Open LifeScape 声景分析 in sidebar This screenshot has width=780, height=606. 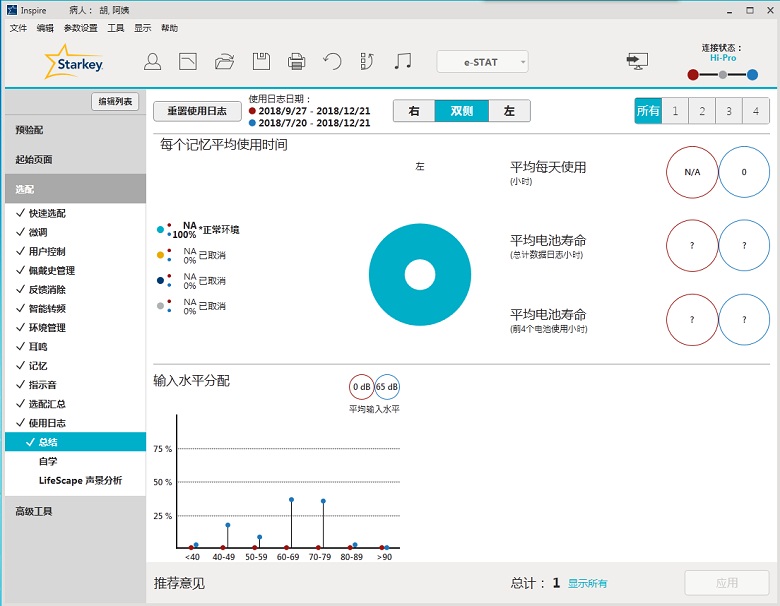point(80,480)
